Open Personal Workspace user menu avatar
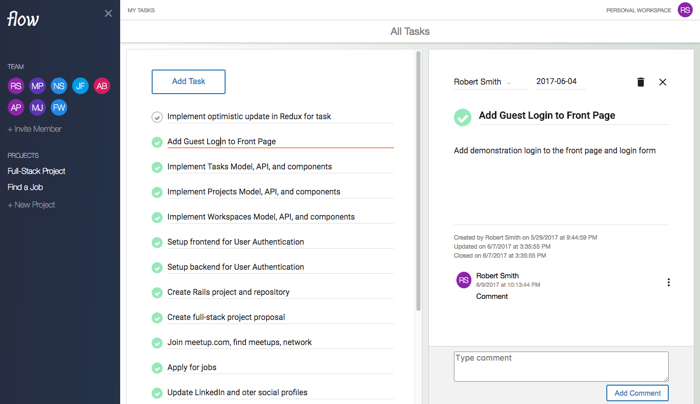The width and height of the screenshot is (700, 404). [x=685, y=10]
